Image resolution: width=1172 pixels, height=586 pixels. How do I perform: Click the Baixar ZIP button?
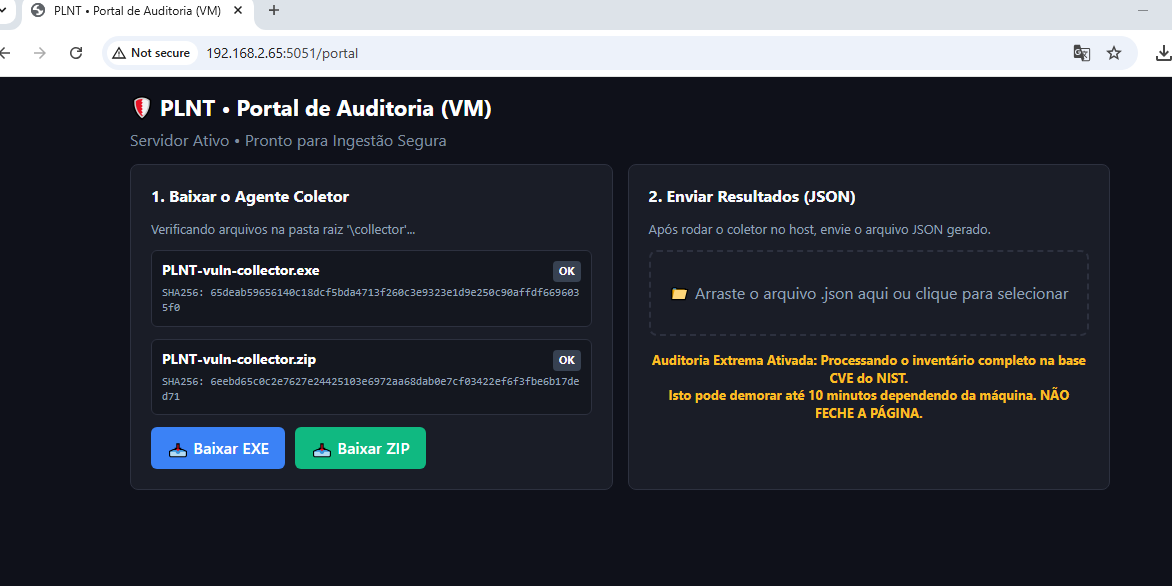(360, 449)
